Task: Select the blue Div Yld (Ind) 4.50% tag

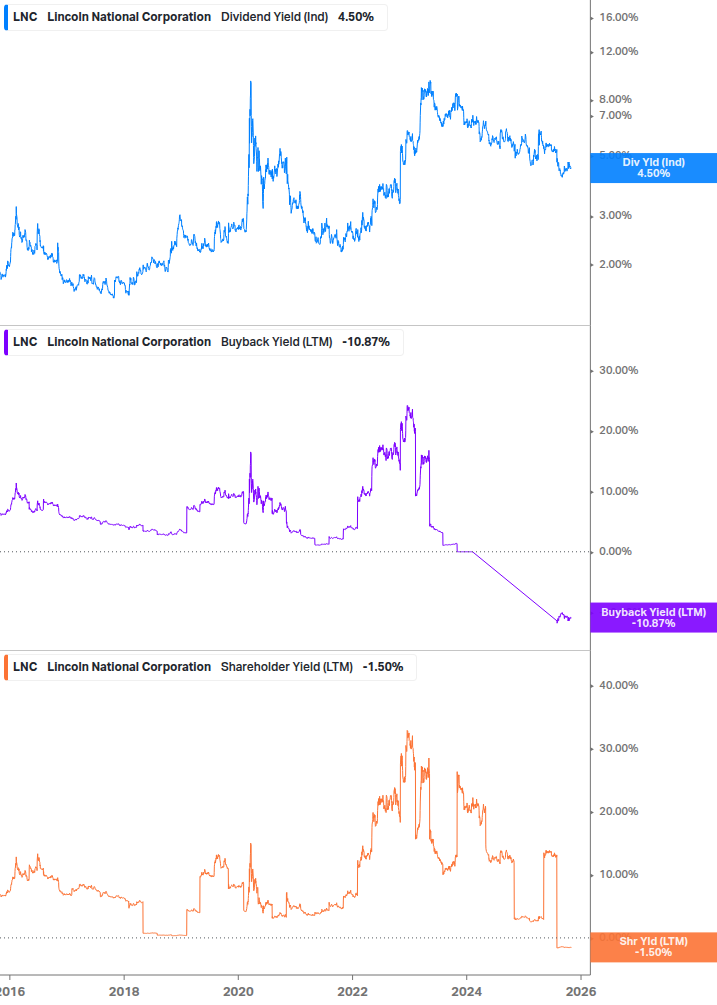Action: coord(654,168)
